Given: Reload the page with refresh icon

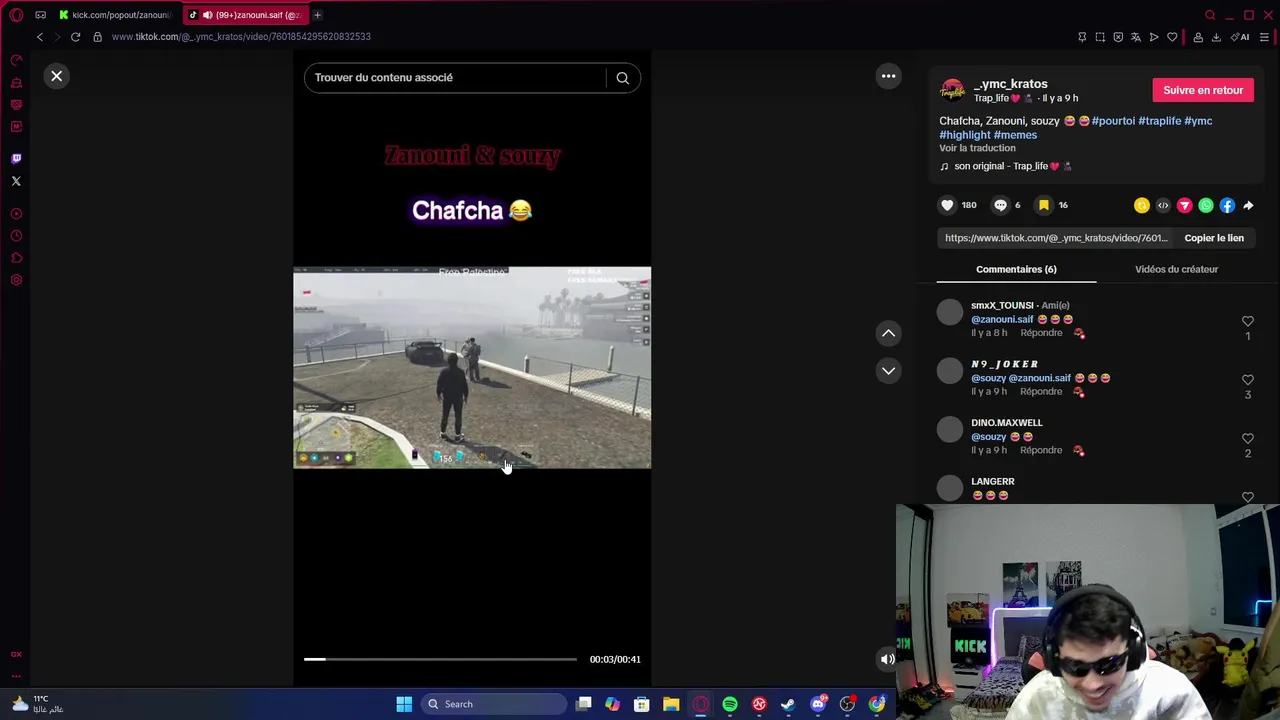Looking at the screenshot, I should pyautogui.click(x=75, y=37).
